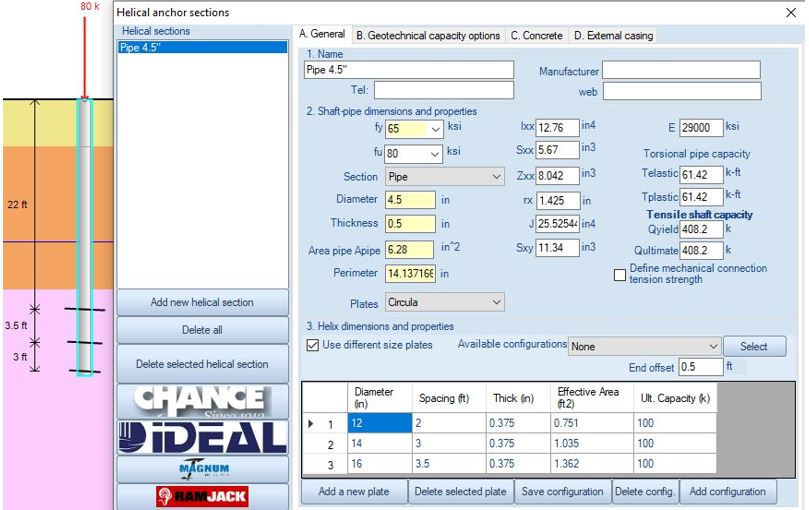
Task: Click Diameter cell 12 in row 1
Action: [x=380, y=423]
